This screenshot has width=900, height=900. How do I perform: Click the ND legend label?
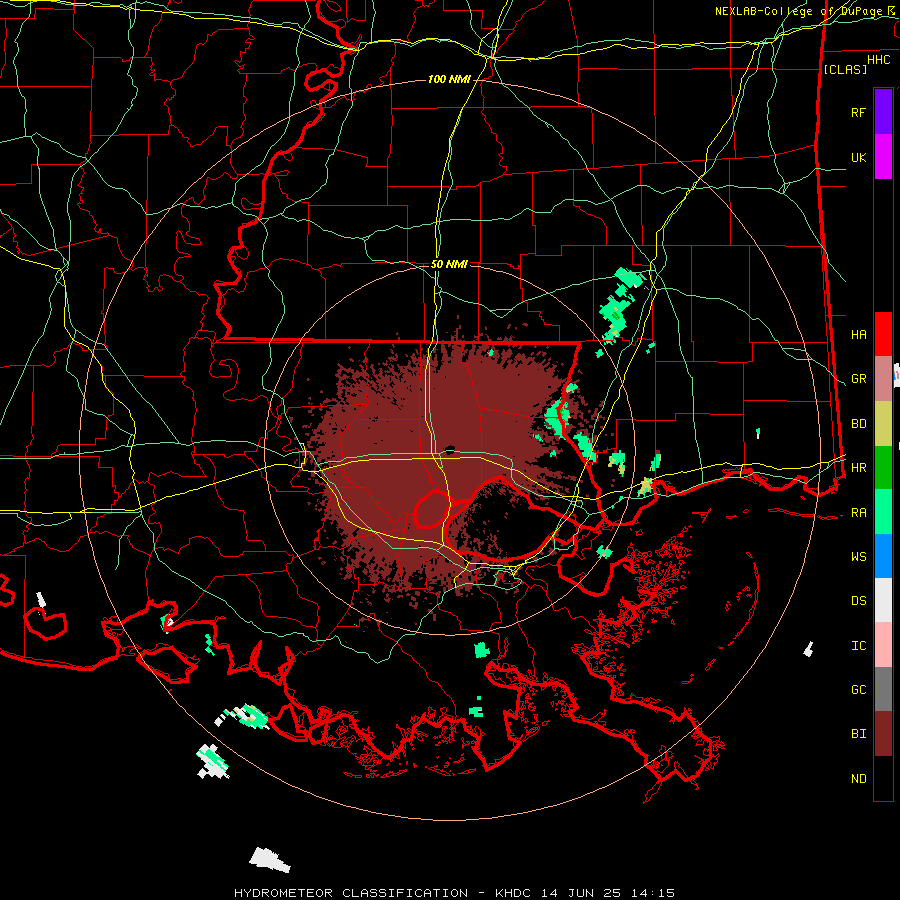[x=858, y=779]
